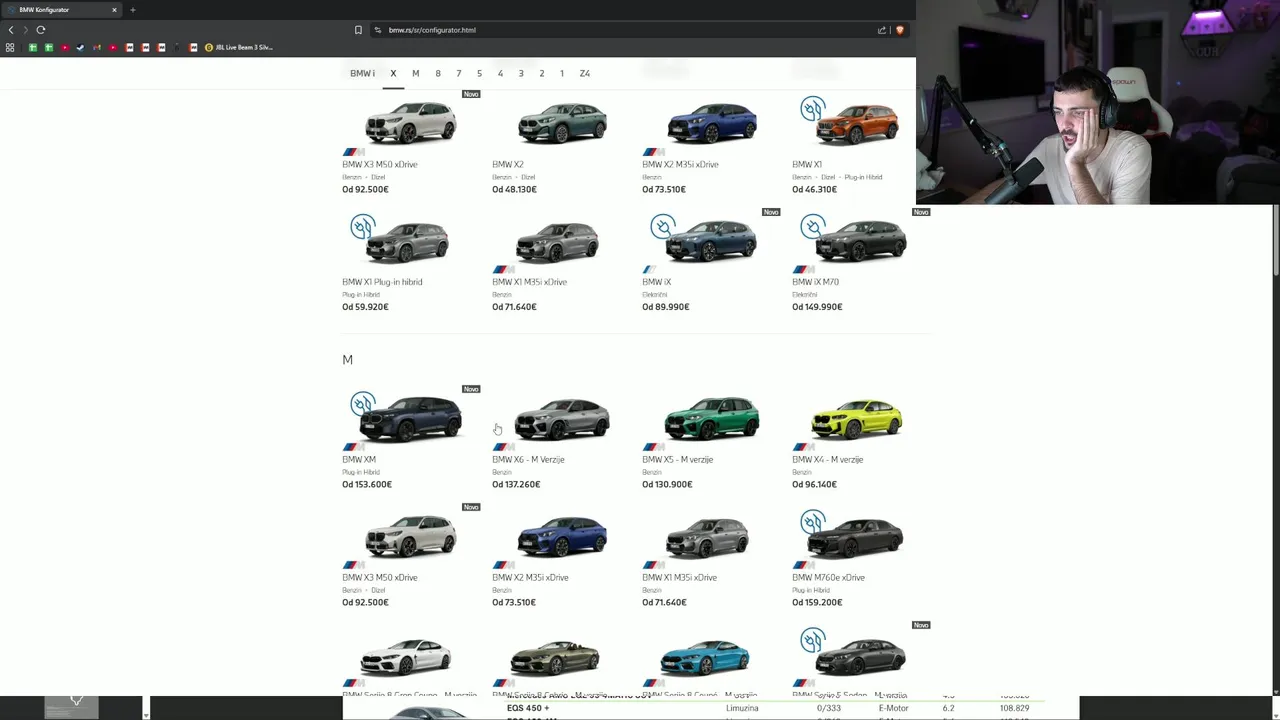The width and height of the screenshot is (1280, 720).
Task: Click the Novo badge on BMW iX M70
Action: (x=921, y=212)
